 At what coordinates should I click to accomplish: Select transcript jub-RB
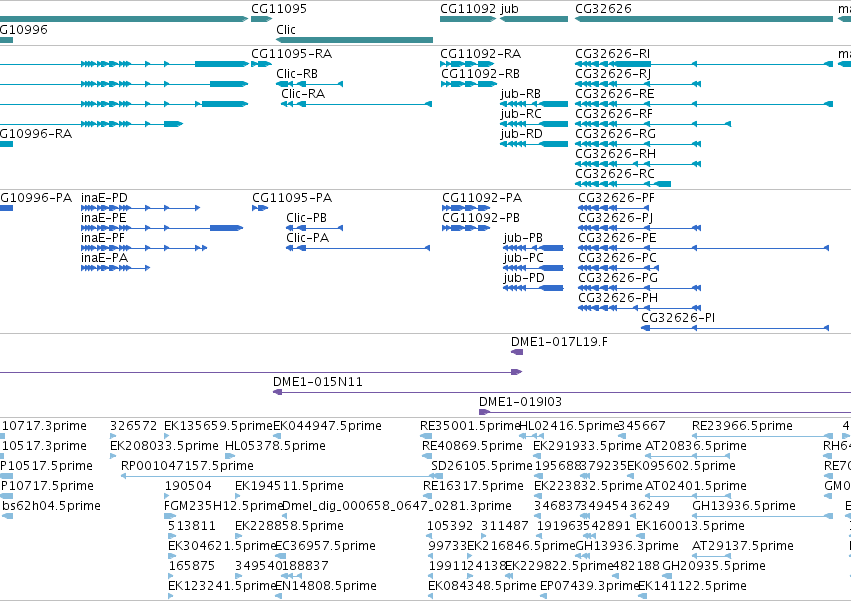(520, 94)
